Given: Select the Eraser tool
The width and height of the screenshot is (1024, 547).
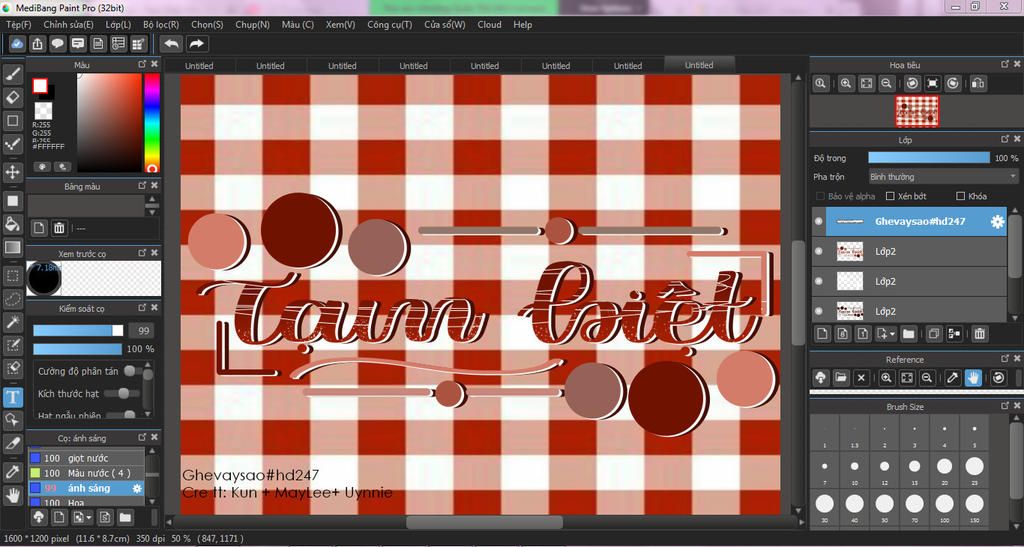Looking at the screenshot, I should click(12, 98).
